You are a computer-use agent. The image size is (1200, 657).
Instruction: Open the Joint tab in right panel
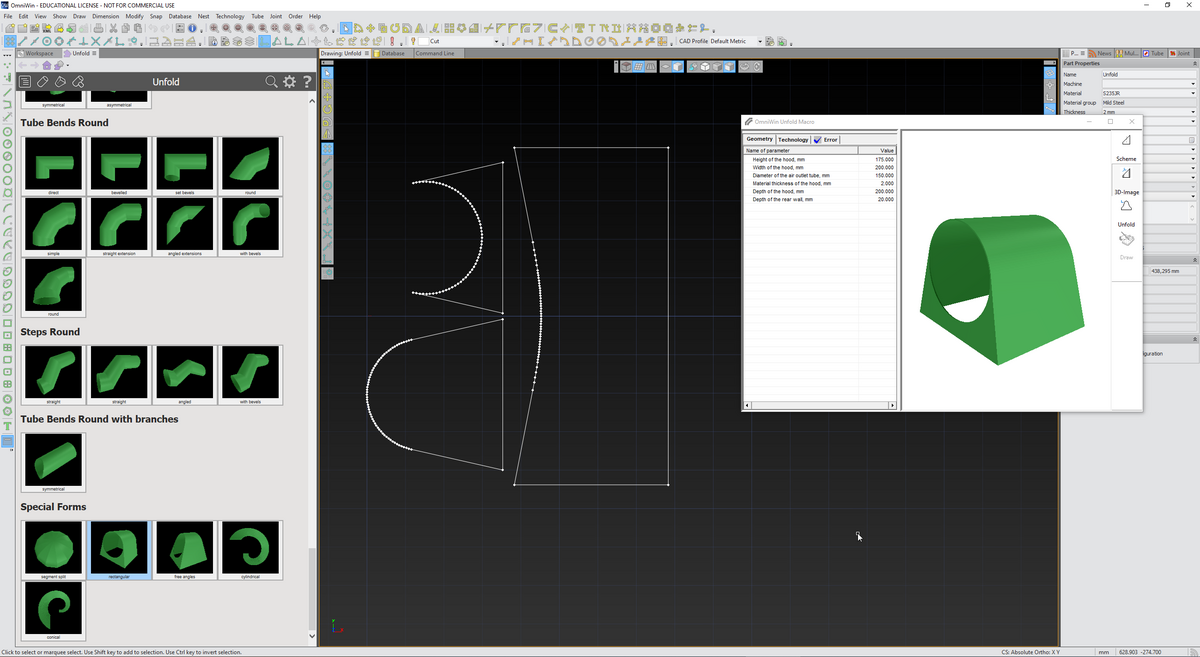[x=1182, y=53]
